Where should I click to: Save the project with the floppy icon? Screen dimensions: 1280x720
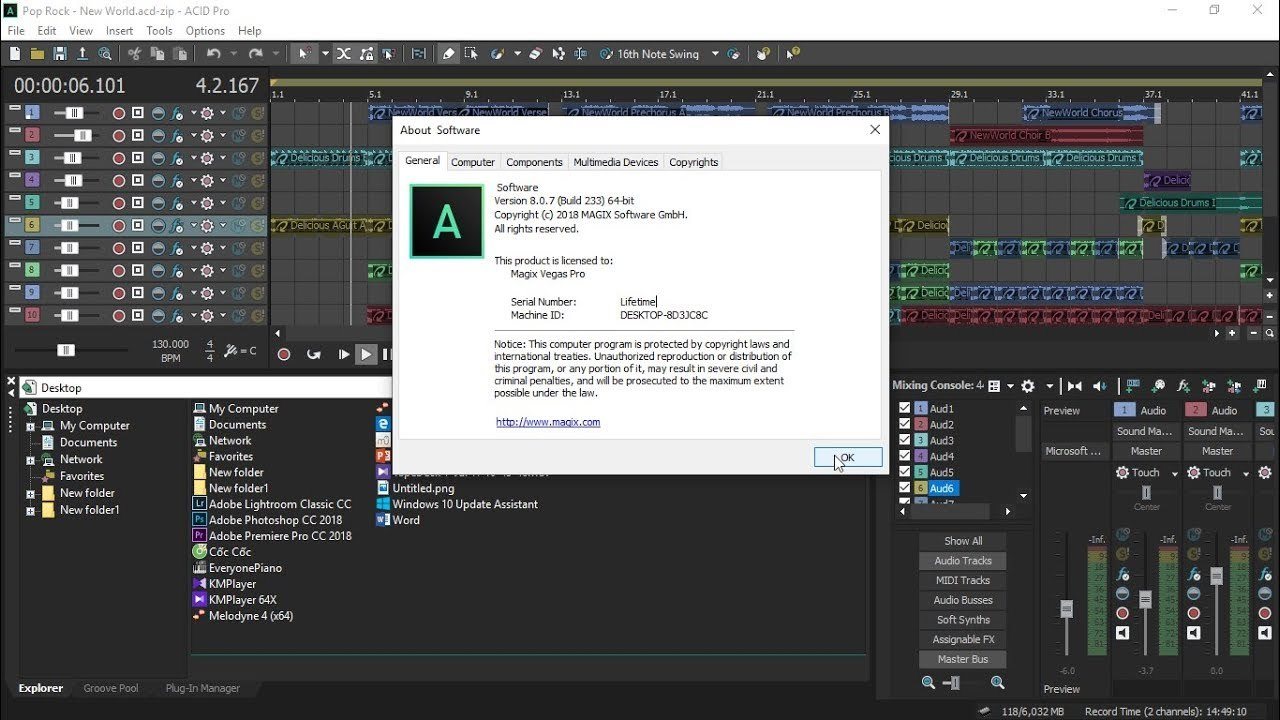[60, 54]
